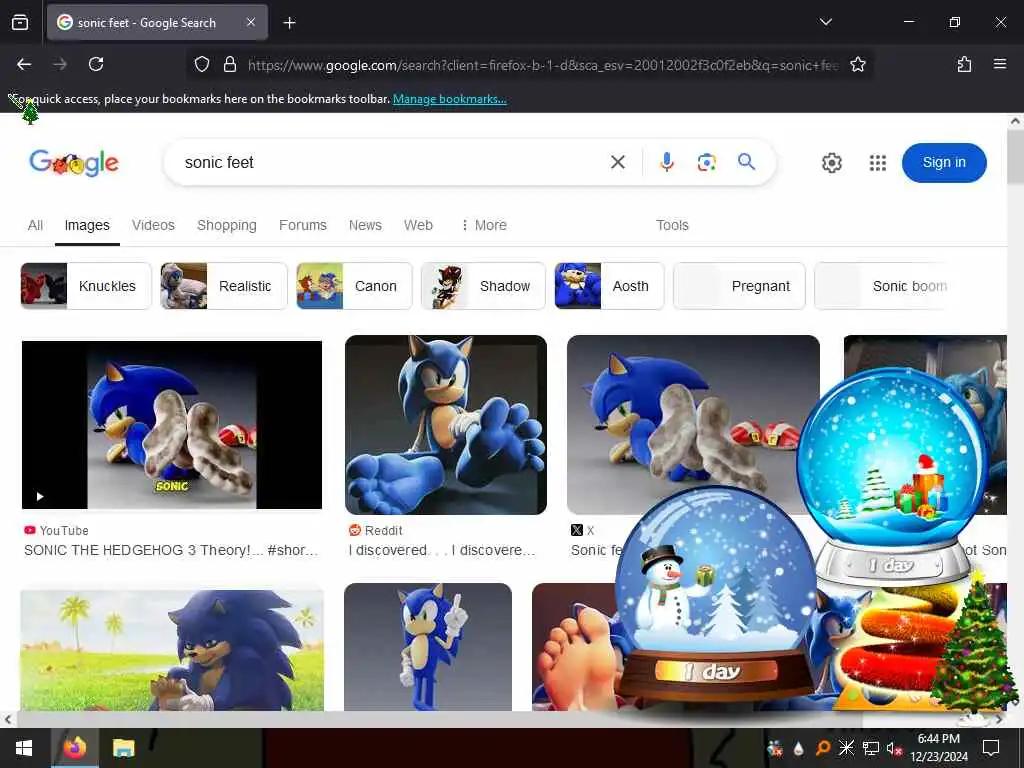This screenshot has height=768, width=1024.
Task: Open muted volume tray icon
Action: [x=894, y=748]
